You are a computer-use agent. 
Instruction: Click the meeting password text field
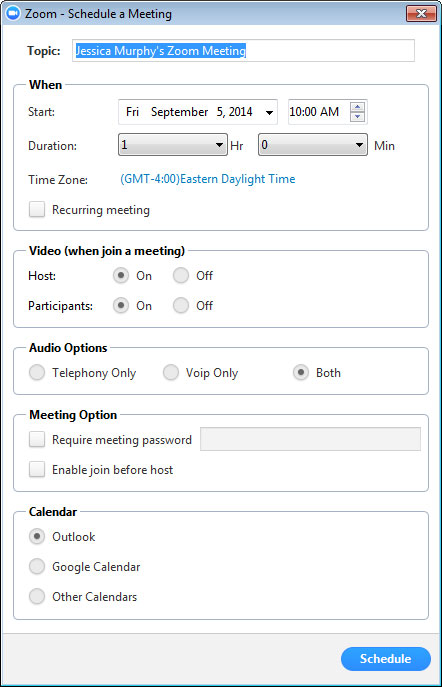[310, 439]
